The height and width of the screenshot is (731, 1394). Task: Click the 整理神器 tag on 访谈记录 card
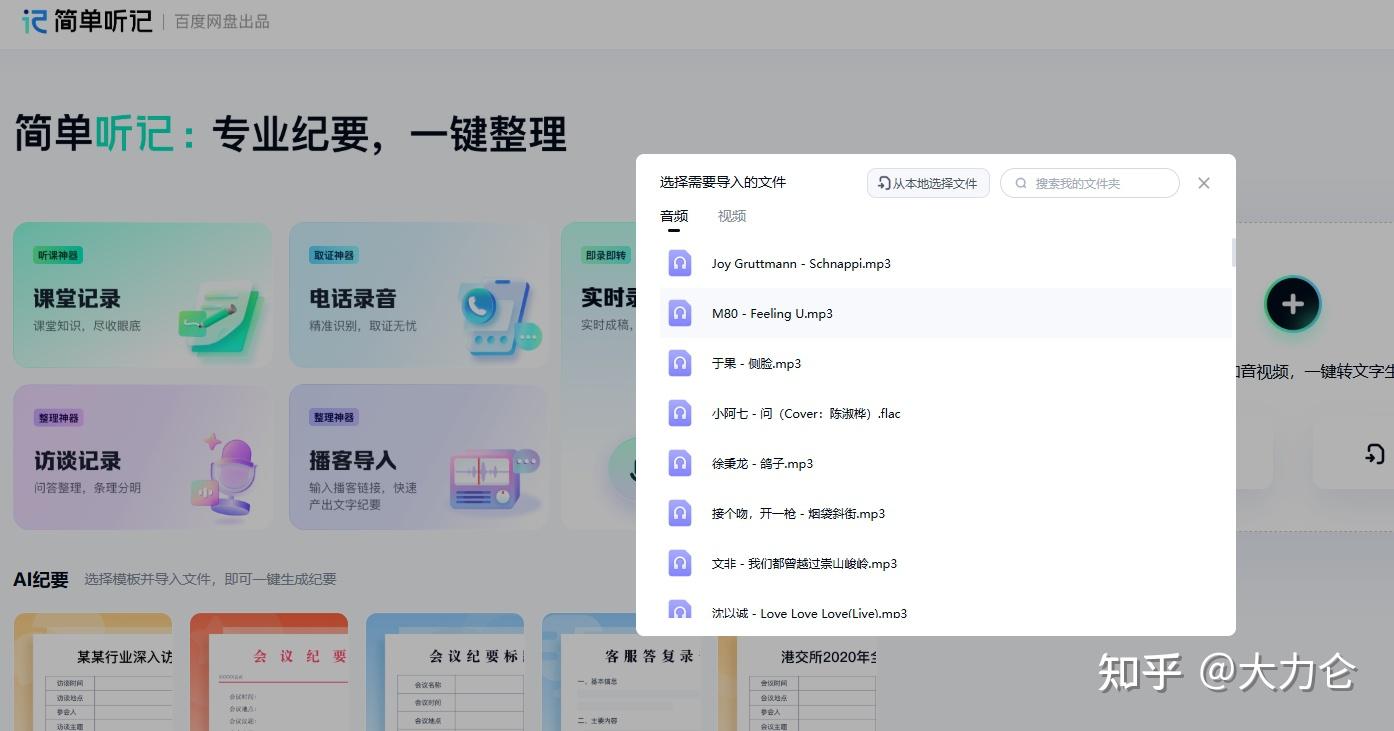58,418
